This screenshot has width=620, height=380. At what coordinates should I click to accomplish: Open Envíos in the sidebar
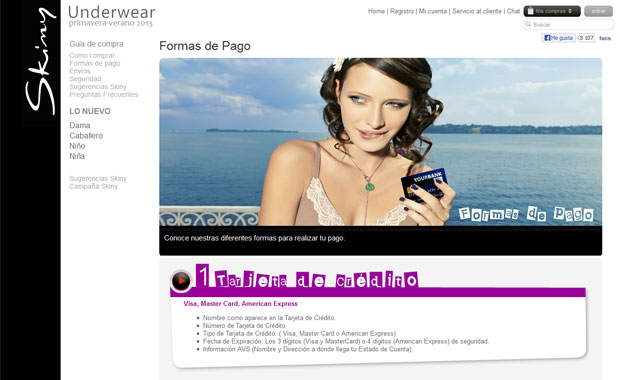point(80,71)
